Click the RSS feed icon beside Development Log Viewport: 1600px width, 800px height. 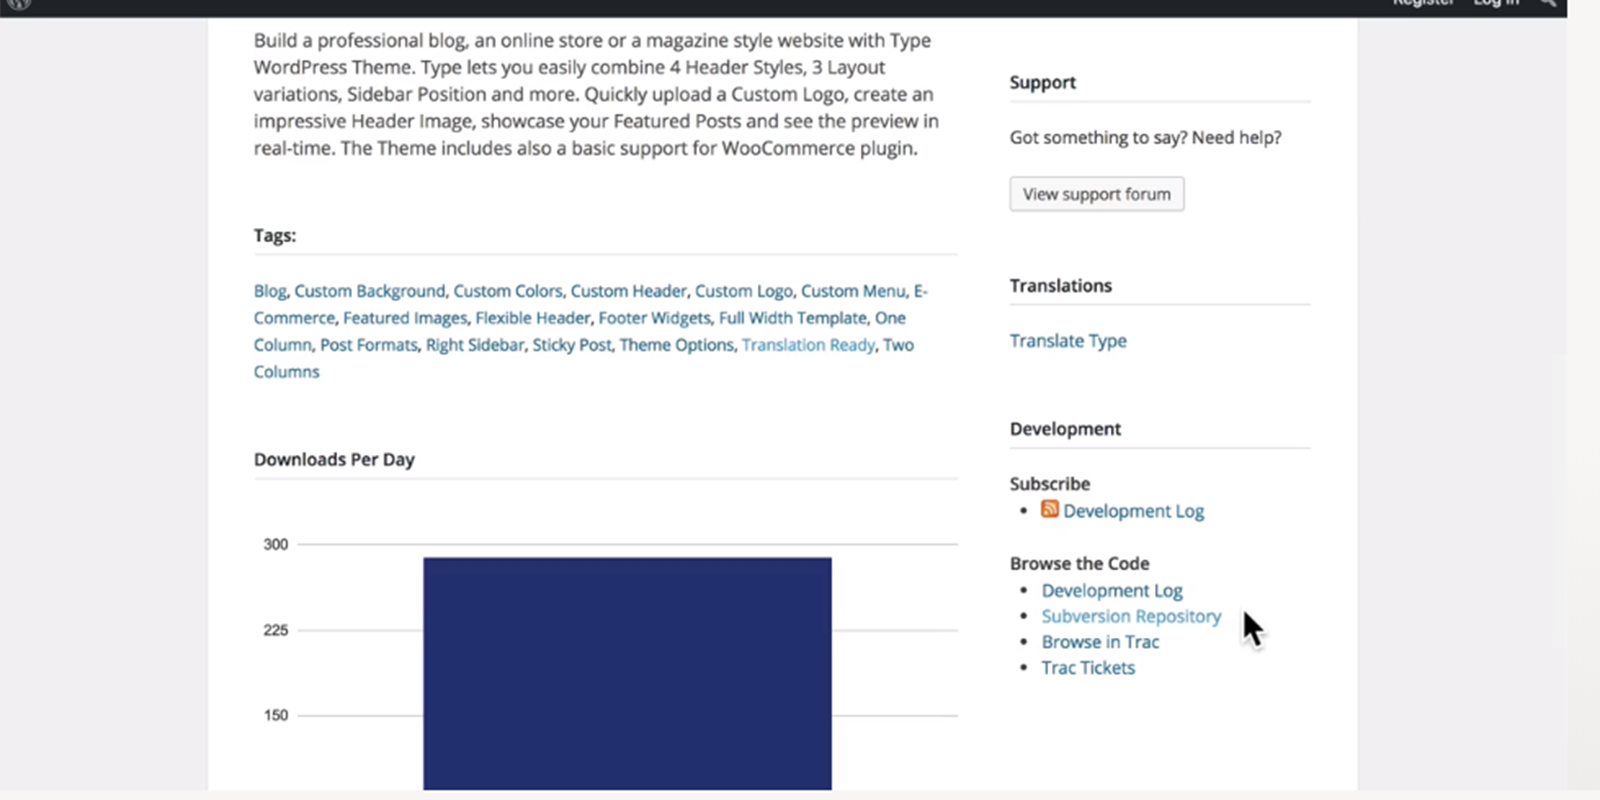click(1049, 509)
